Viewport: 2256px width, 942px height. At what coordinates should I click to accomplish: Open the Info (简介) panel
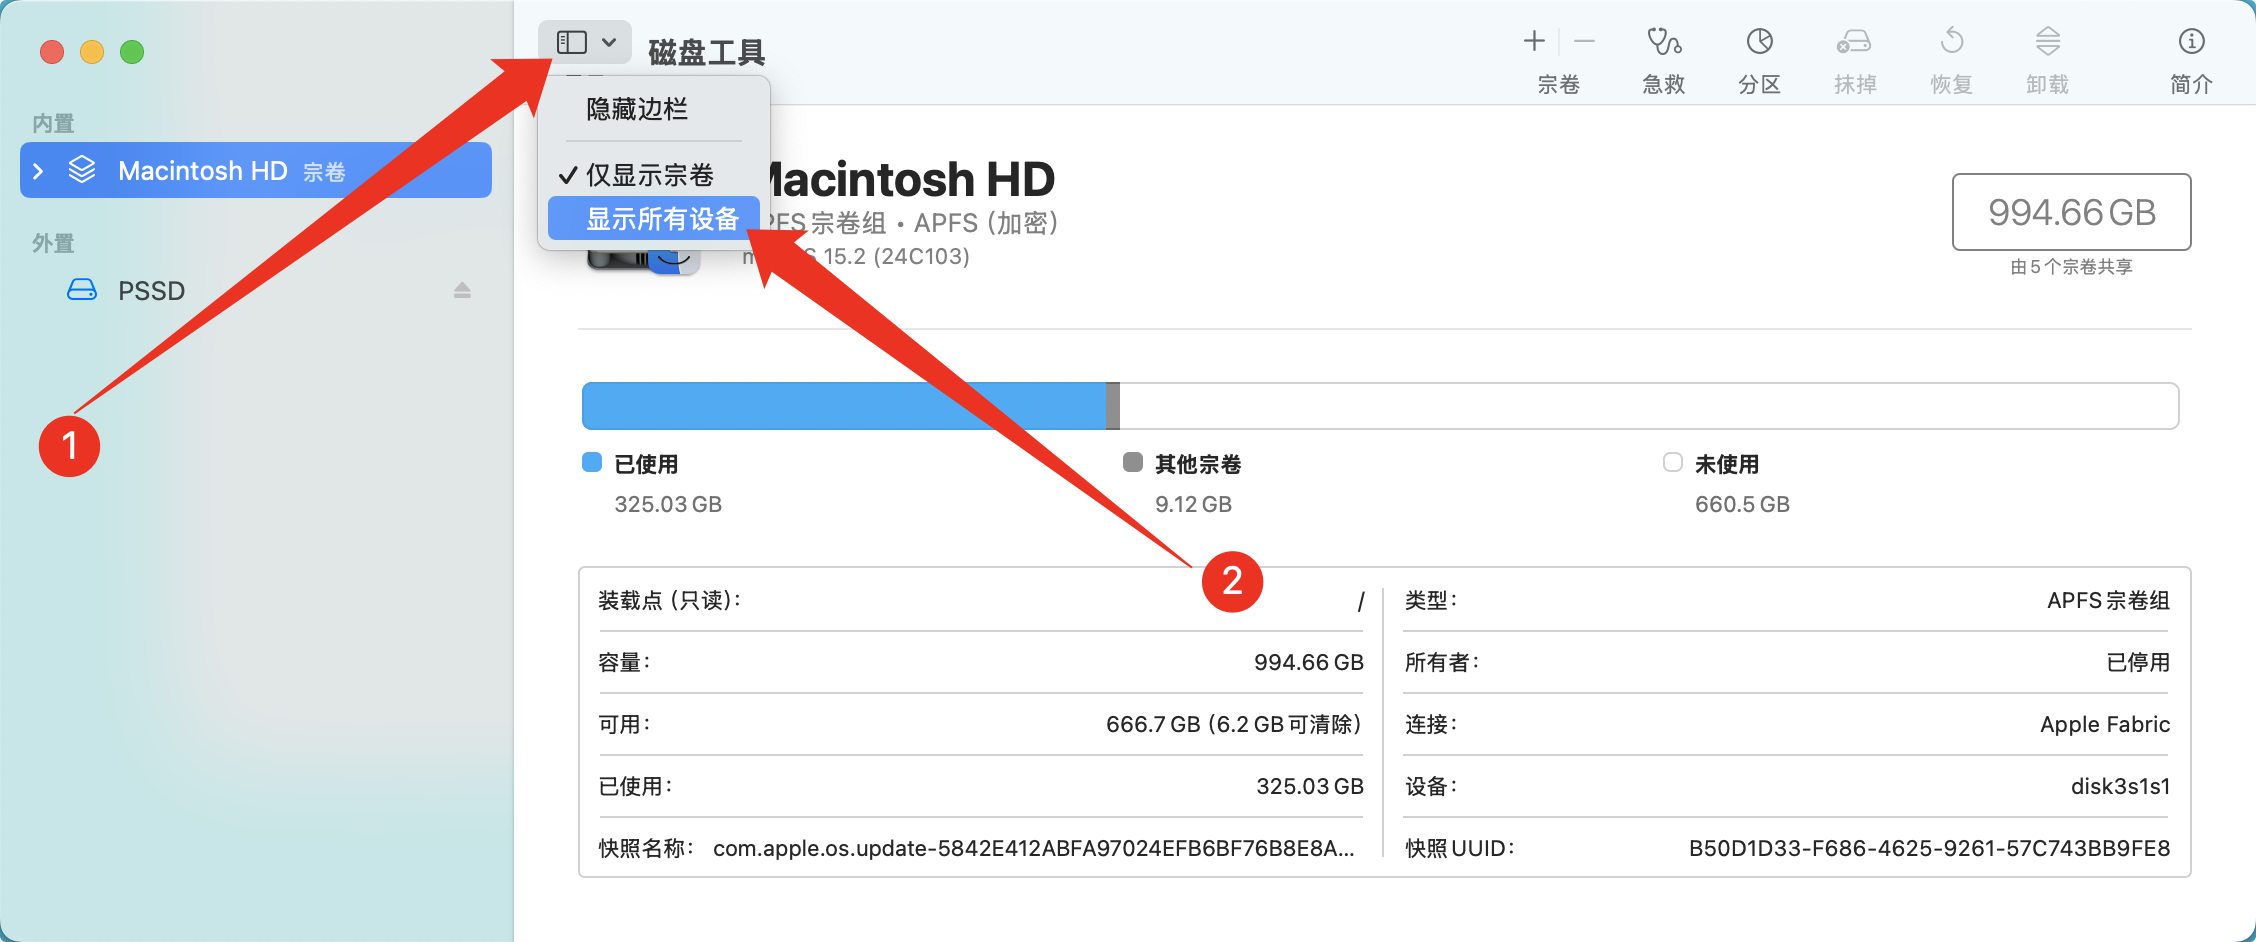[2191, 42]
